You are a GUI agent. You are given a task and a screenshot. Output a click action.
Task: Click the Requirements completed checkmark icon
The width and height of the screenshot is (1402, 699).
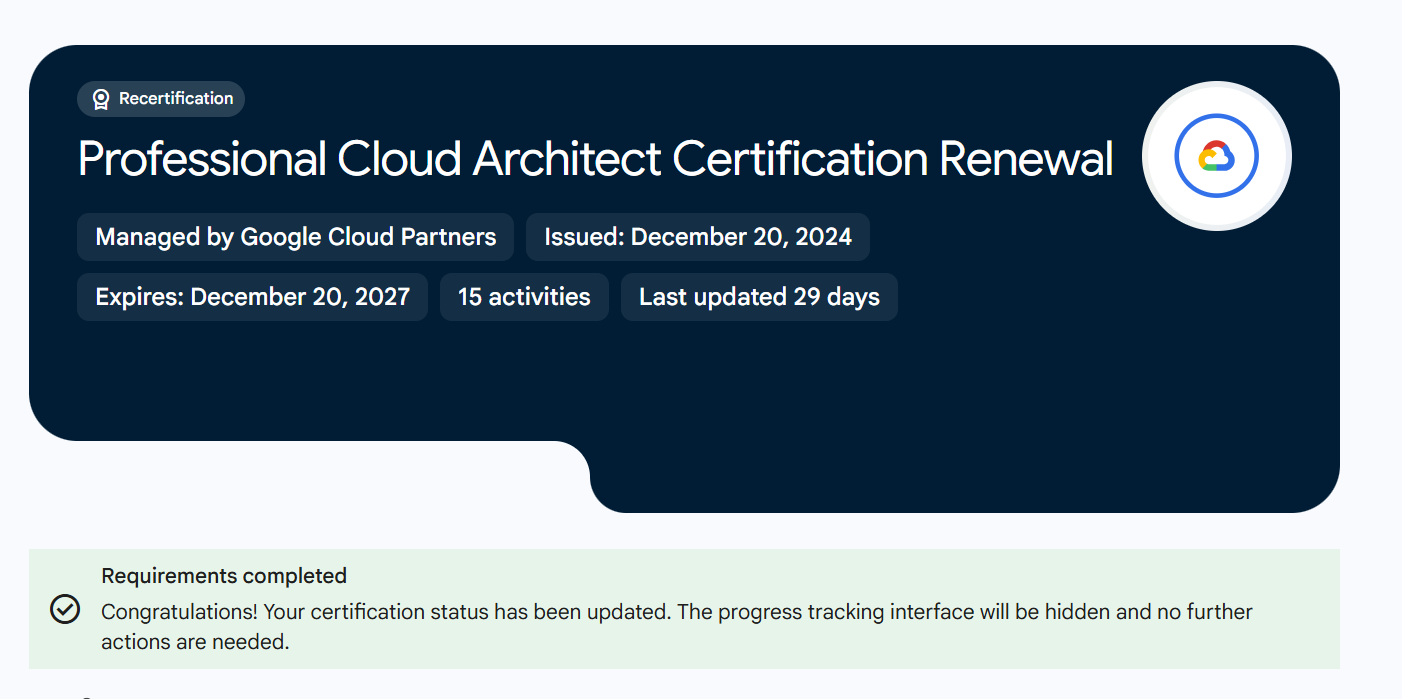click(65, 609)
